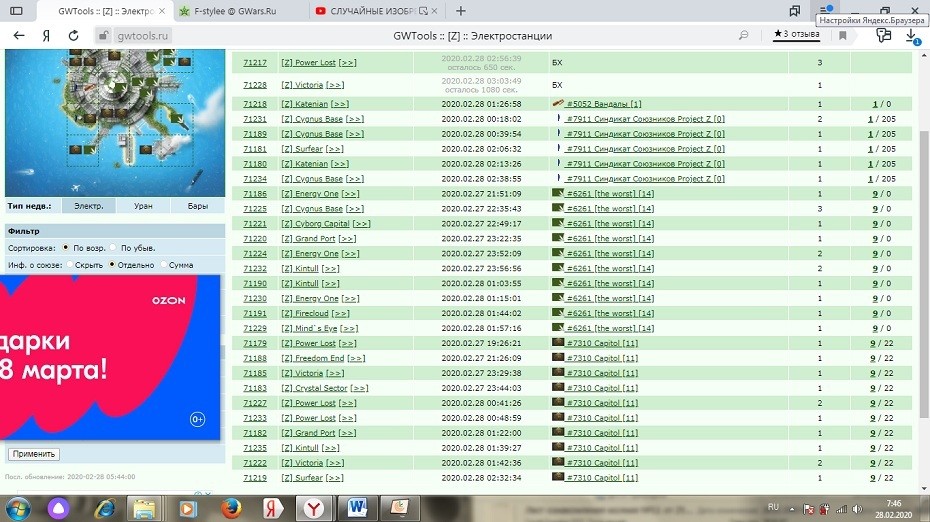Screen dimensions: 930x522
Task: Go back with the back arrow
Action: click(19, 36)
